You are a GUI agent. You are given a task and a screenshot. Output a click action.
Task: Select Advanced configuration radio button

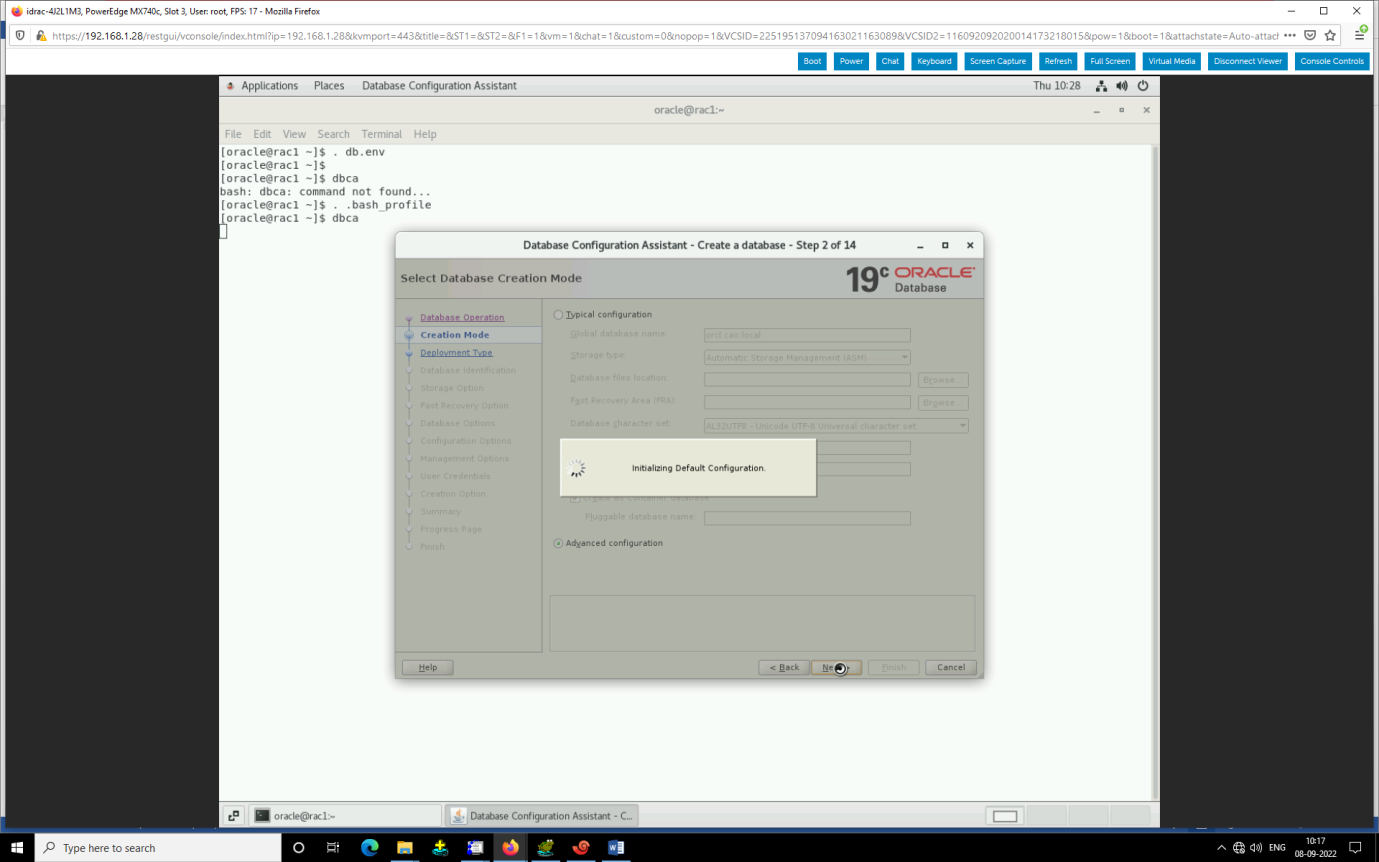[x=558, y=543]
